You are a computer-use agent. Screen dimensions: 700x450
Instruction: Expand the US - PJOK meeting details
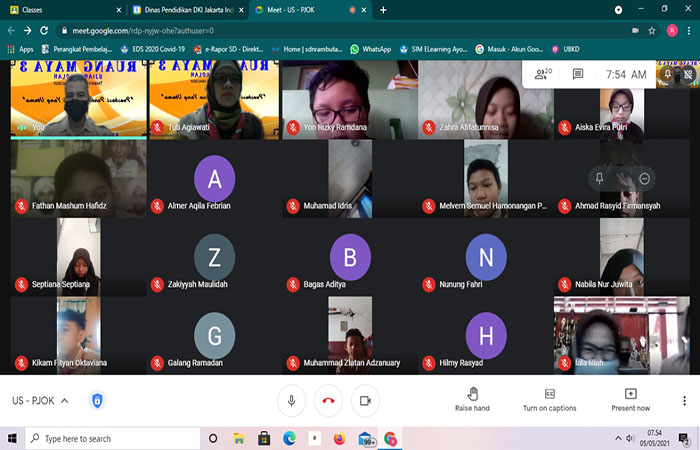pyautogui.click(x=64, y=401)
